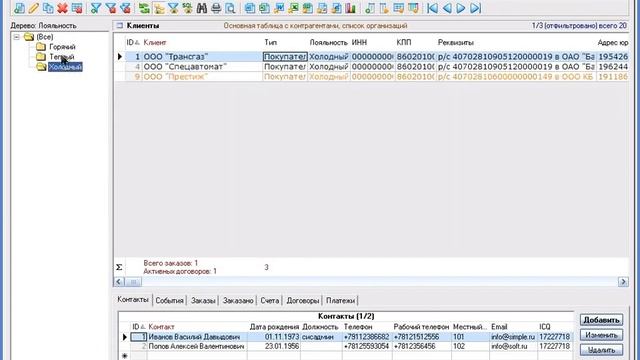Click the Покупатель type cell of Трансгаз

coord(285,57)
